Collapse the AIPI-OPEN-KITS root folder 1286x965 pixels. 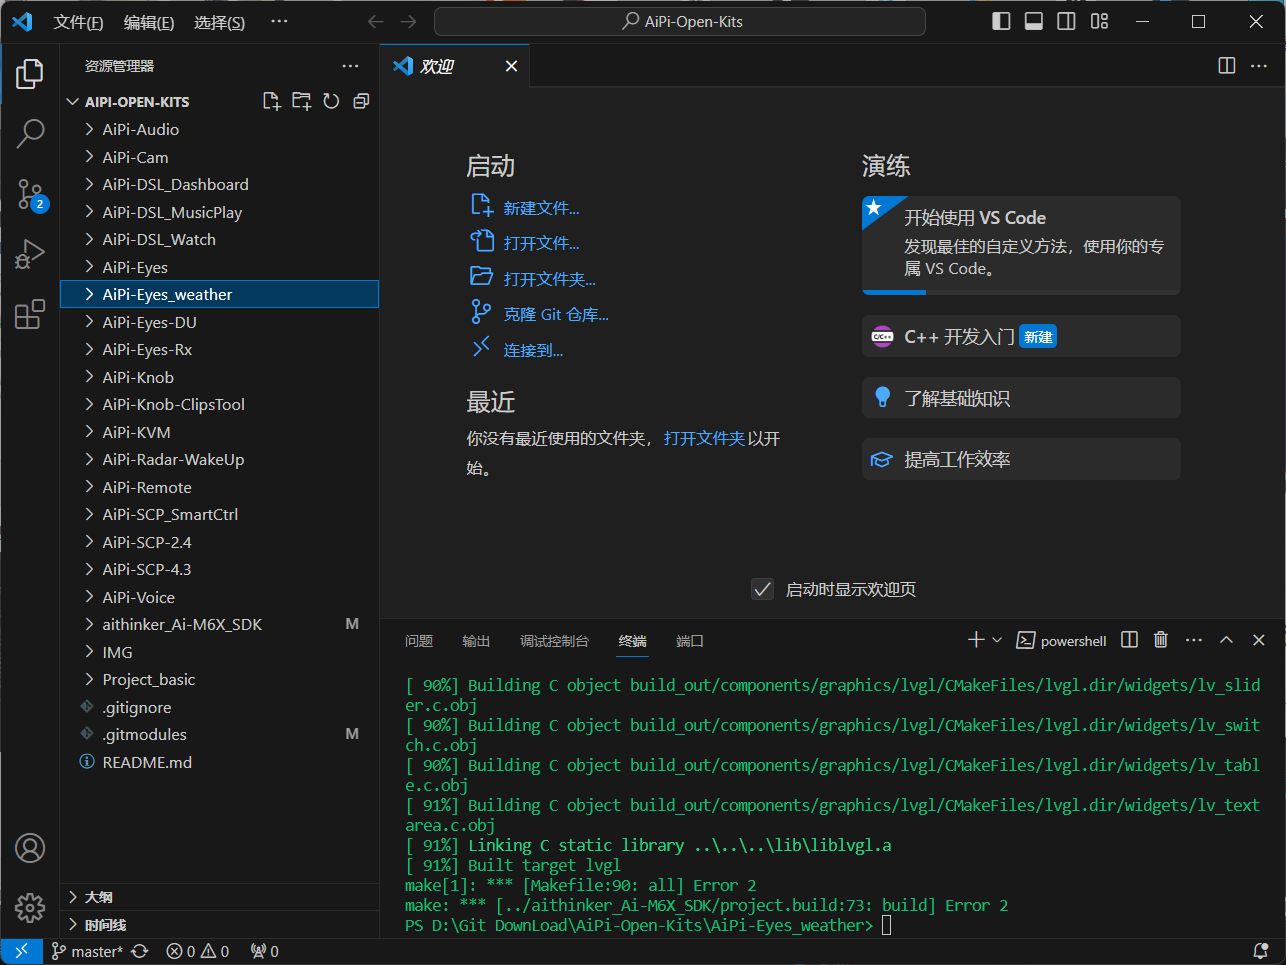point(220,101)
